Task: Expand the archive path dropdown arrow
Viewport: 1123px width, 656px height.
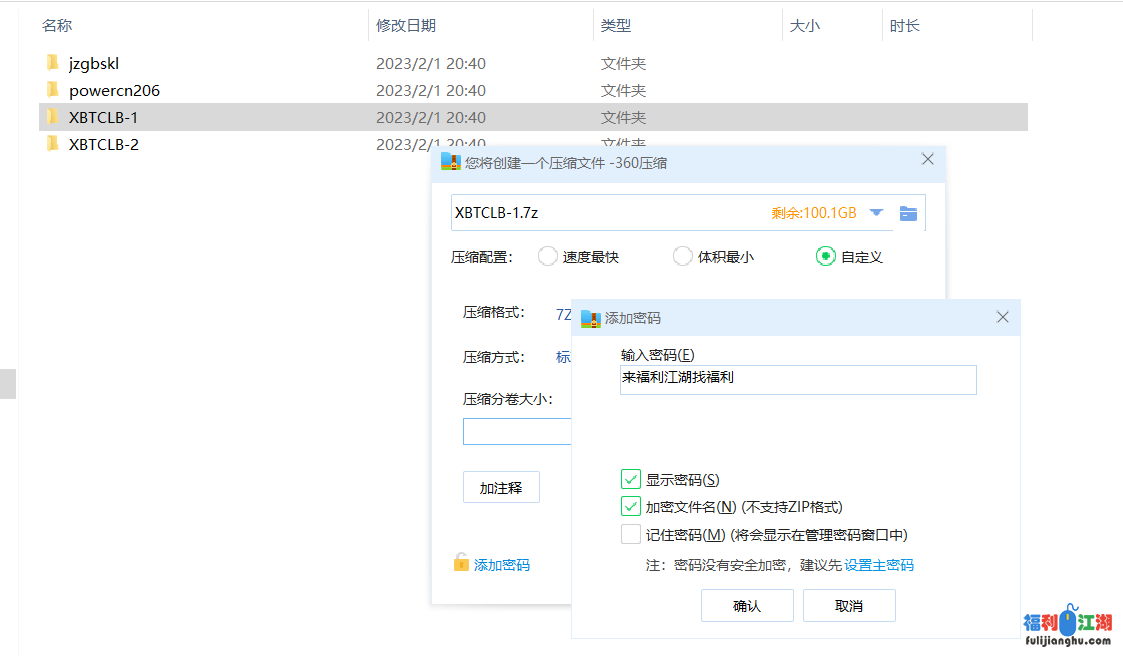Action: pos(877,213)
